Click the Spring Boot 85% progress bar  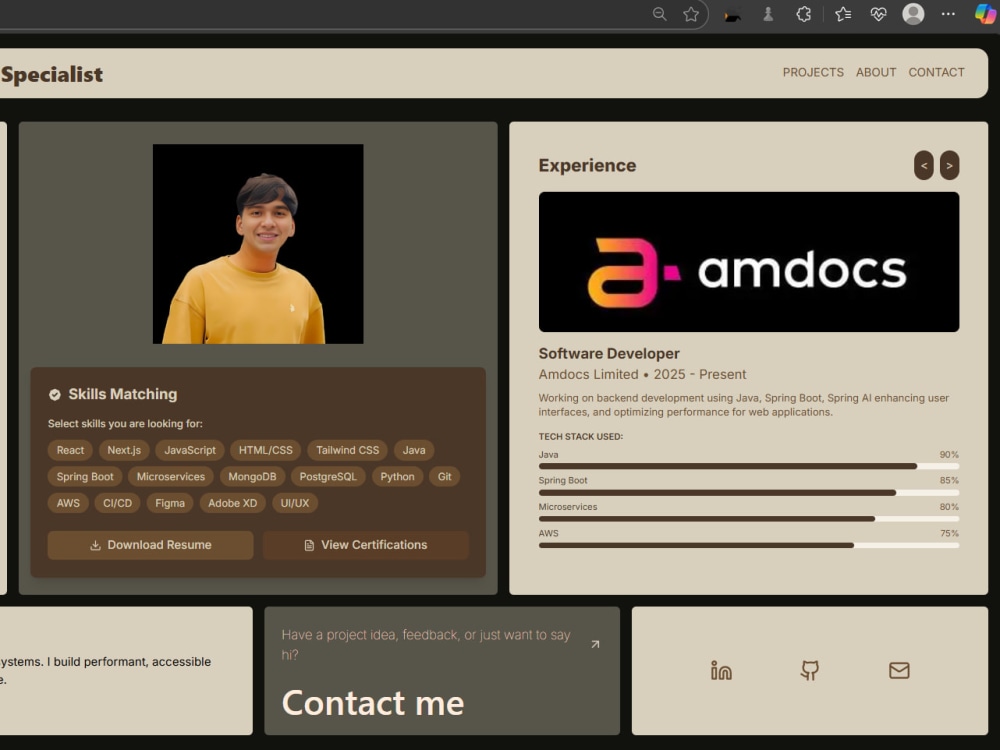coord(749,493)
